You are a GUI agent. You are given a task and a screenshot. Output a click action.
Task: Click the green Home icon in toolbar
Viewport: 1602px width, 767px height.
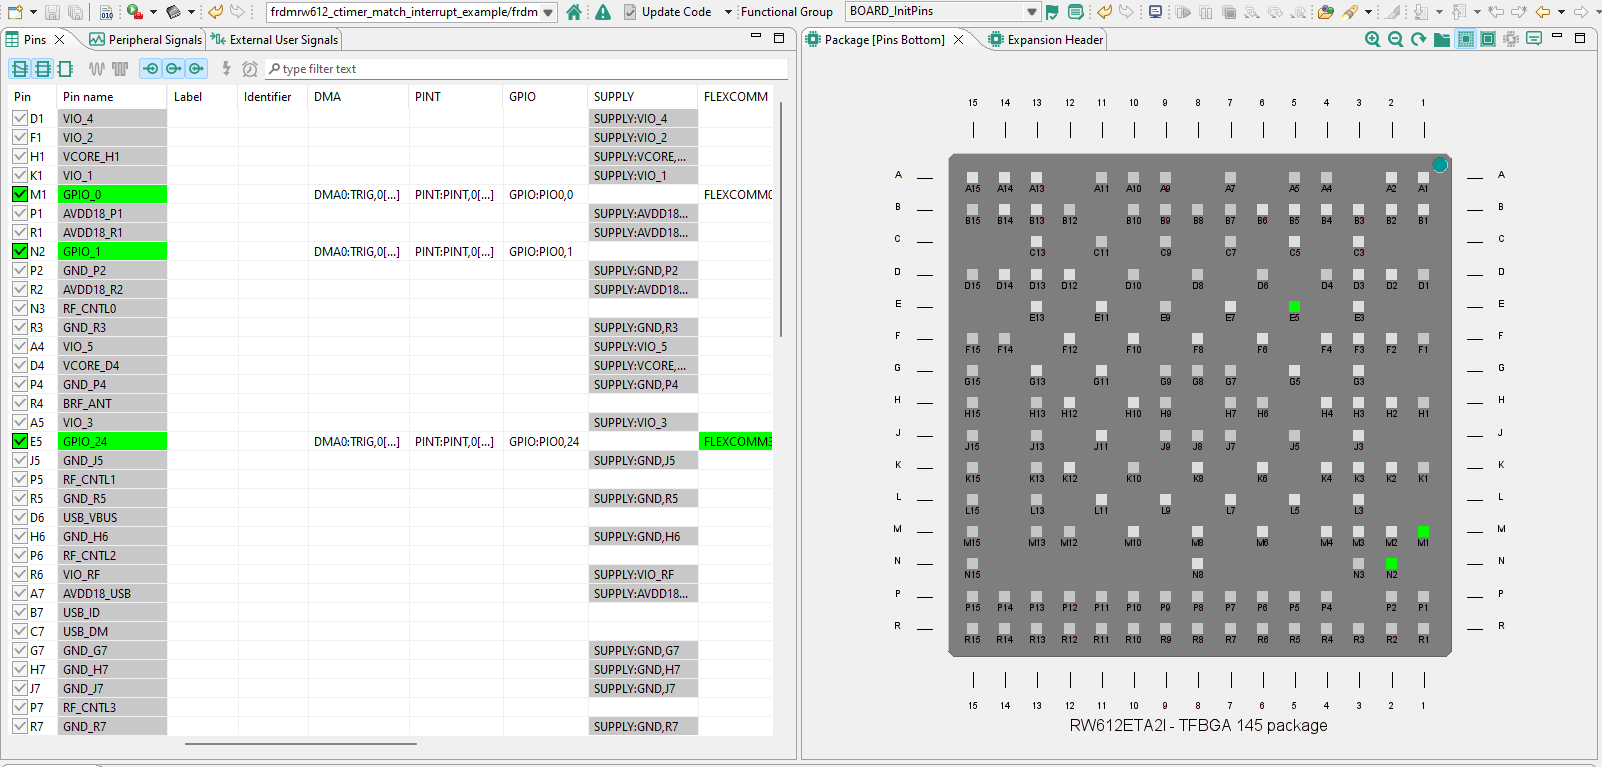574,12
